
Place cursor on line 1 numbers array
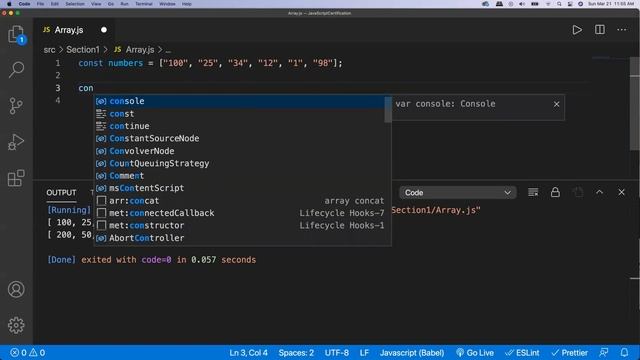point(251,63)
